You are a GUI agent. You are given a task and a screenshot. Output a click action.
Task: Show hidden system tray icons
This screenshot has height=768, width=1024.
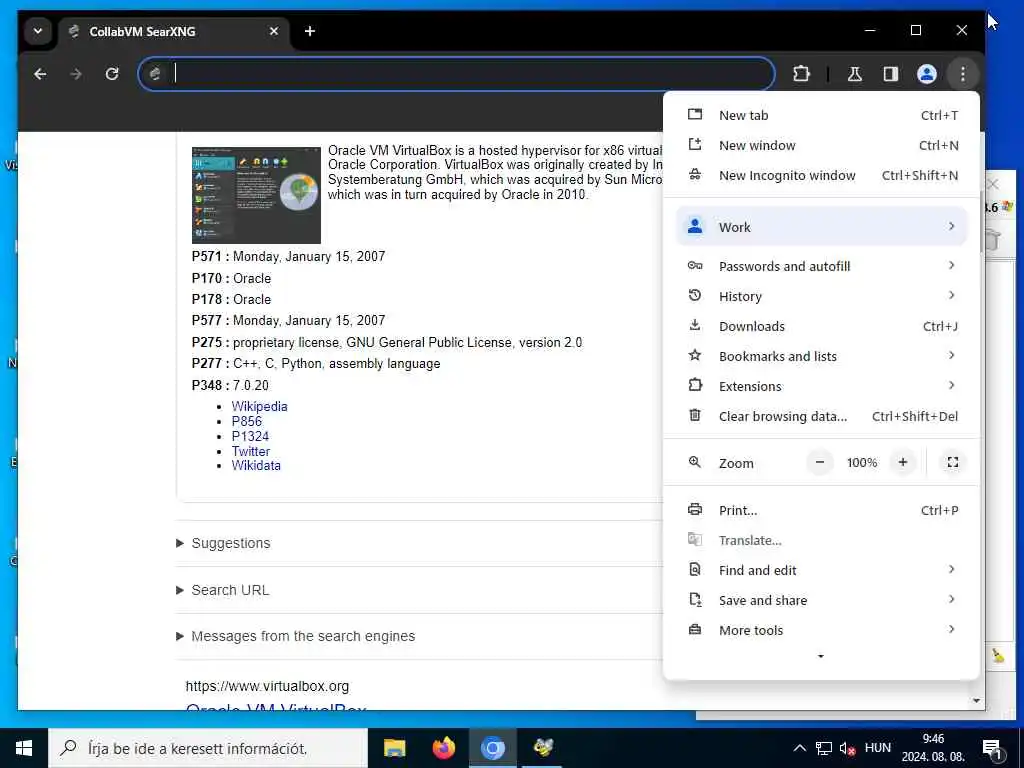(799, 748)
